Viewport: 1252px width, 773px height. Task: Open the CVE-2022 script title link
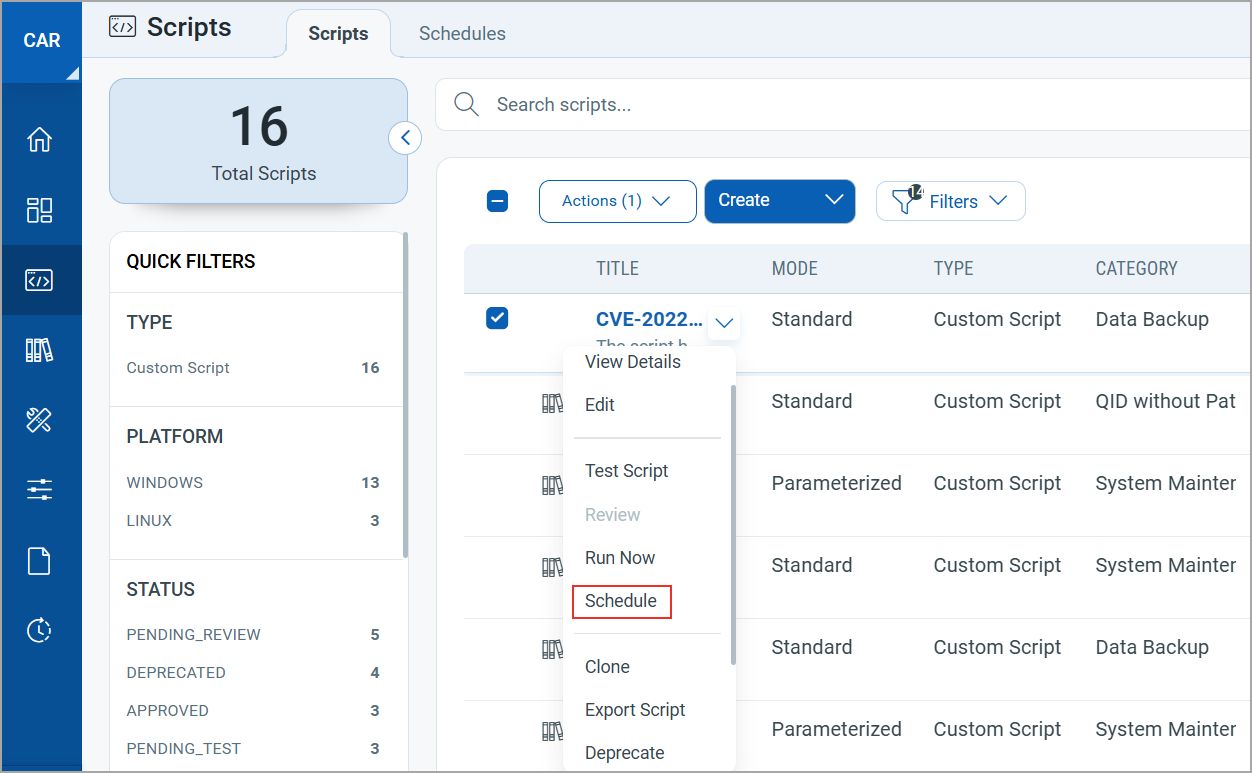point(650,320)
